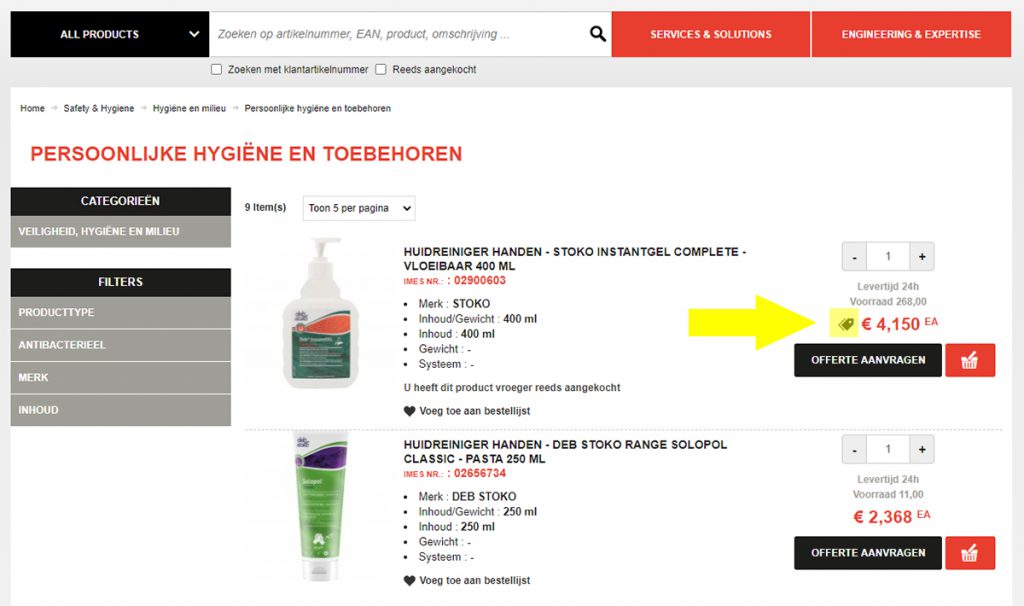
Task: Expand the Producttype filter
Action: (121, 313)
